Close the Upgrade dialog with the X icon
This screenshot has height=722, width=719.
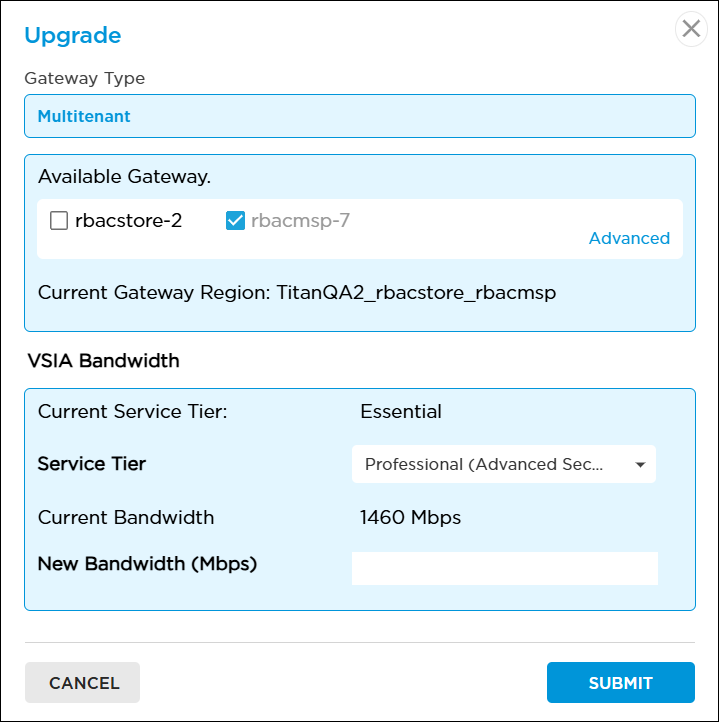(691, 29)
